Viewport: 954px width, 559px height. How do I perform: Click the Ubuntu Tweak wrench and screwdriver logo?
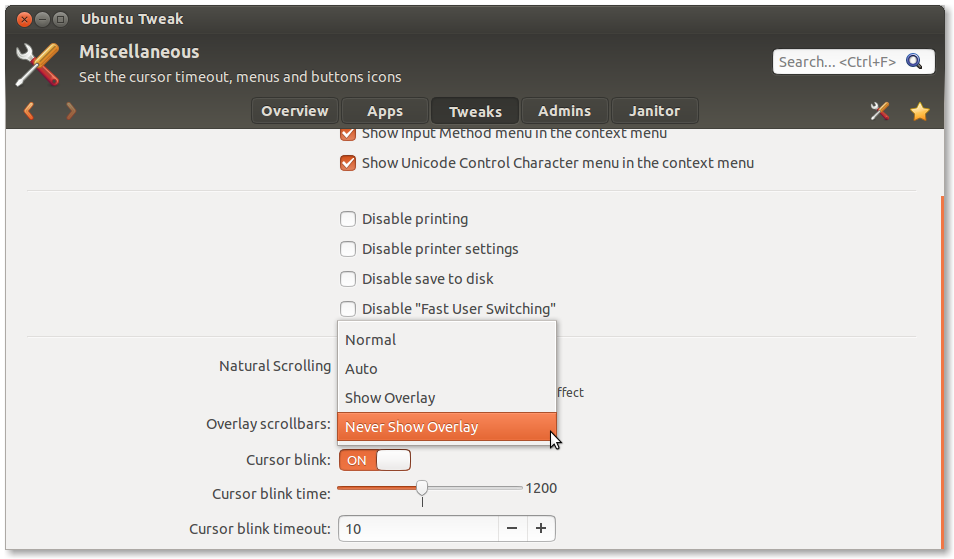coord(38,64)
